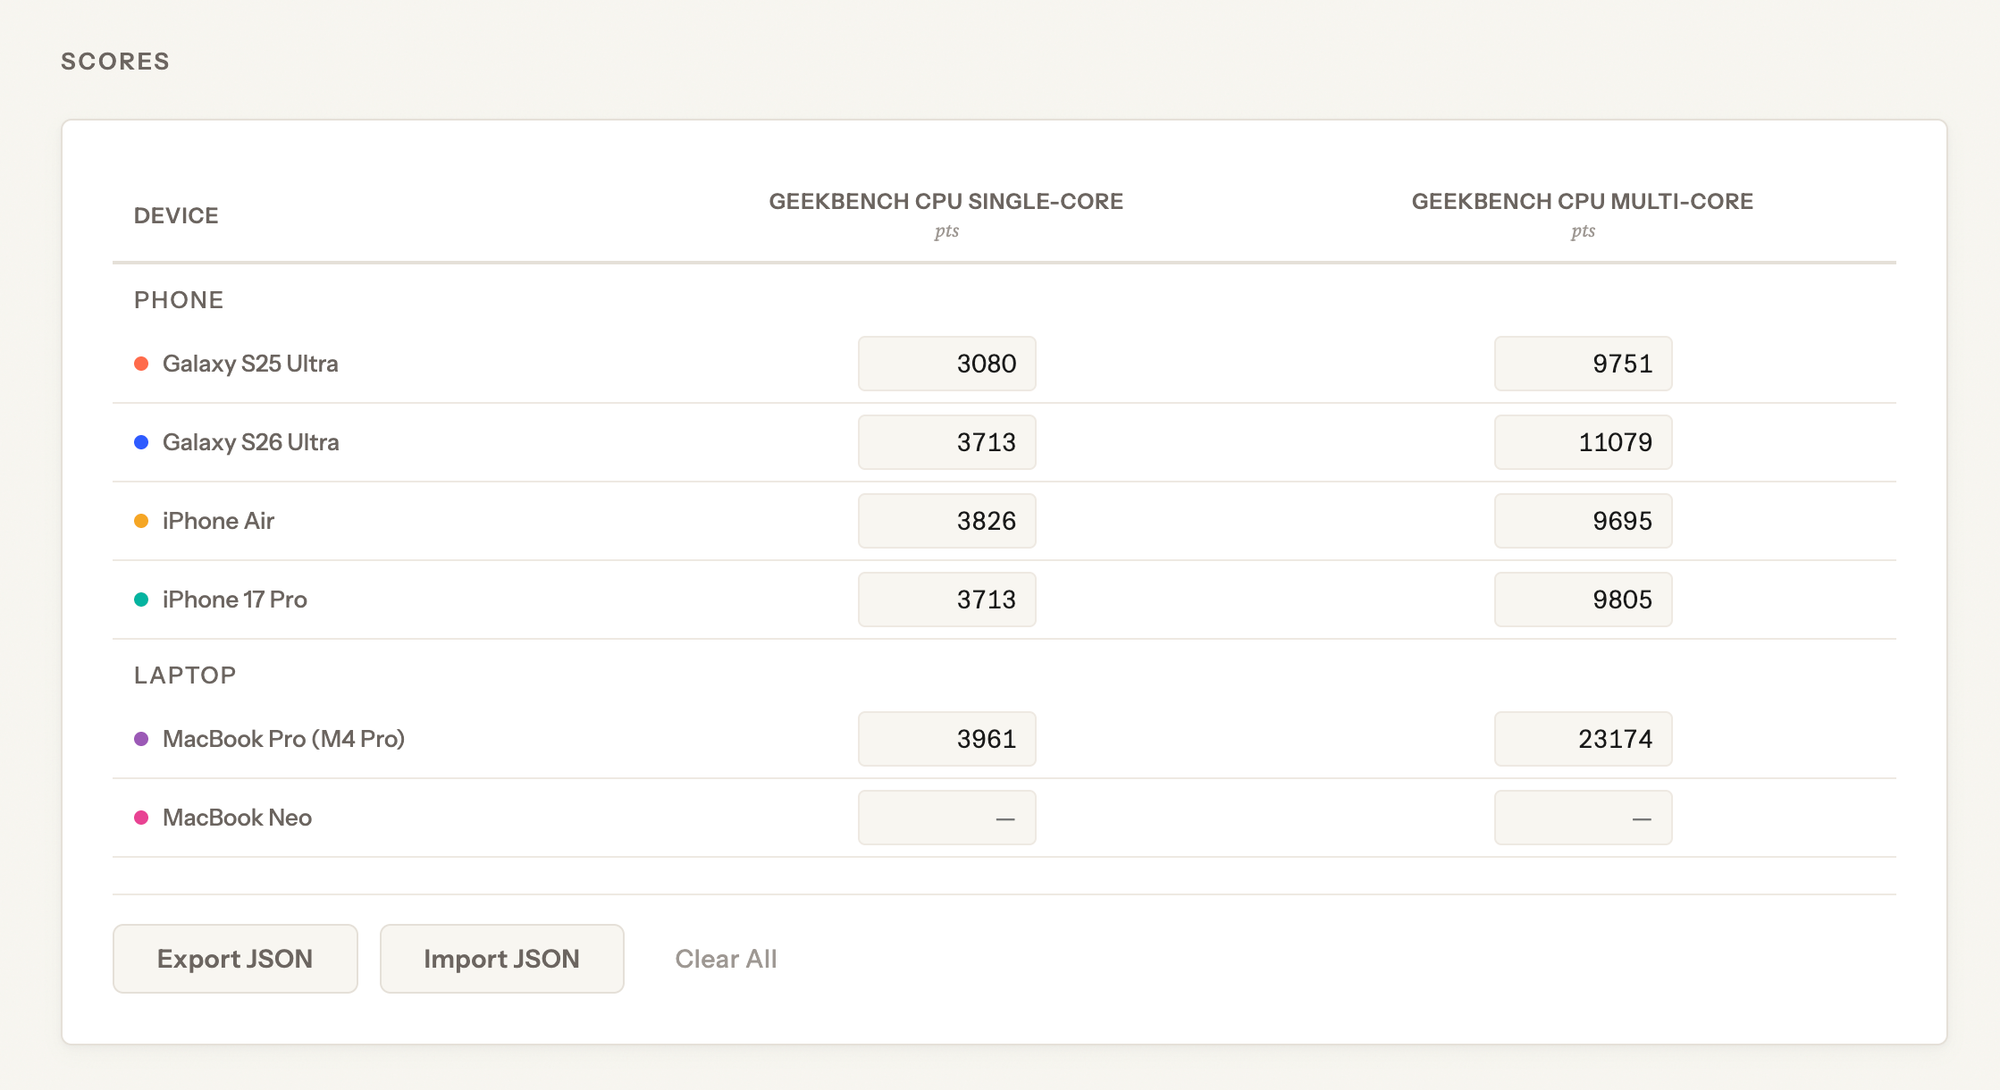Click MacBook Pro single-core field 3961
This screenshot has height=1090, width=2000.
pyautogui.click(x=946, y=739)
